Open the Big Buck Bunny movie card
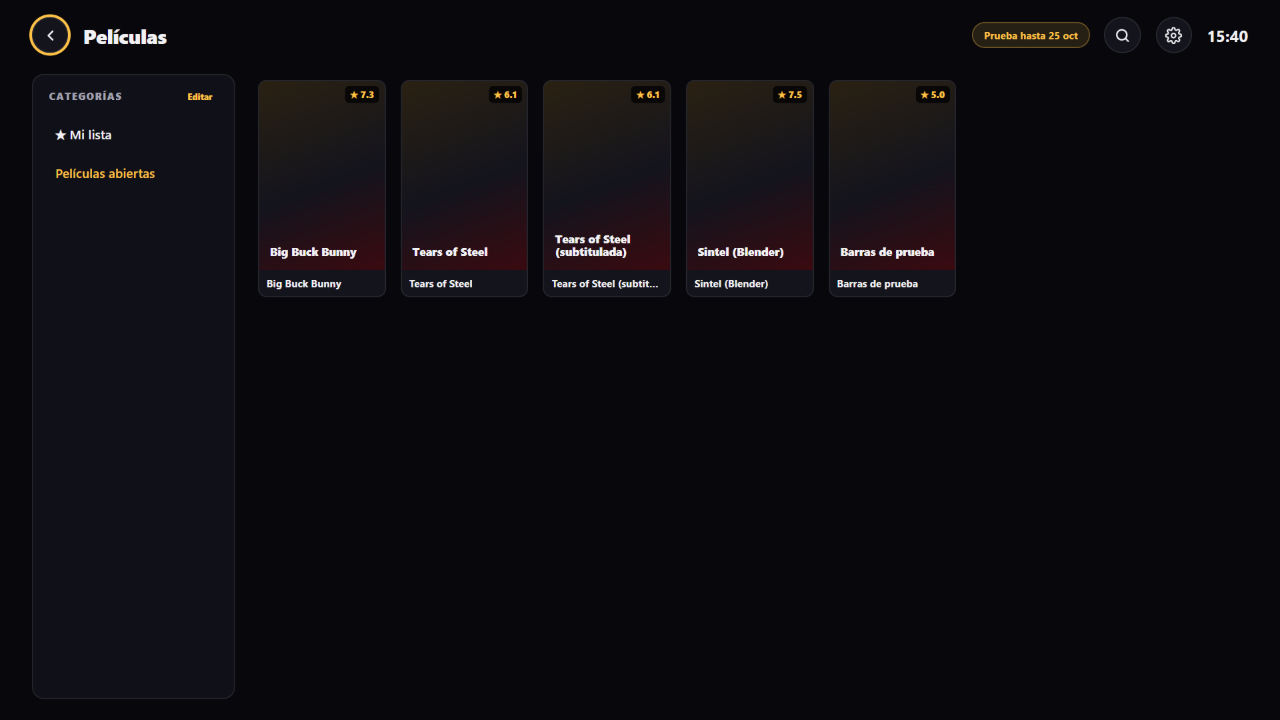This screenshot has height=720, width=1280. point(322,189)
